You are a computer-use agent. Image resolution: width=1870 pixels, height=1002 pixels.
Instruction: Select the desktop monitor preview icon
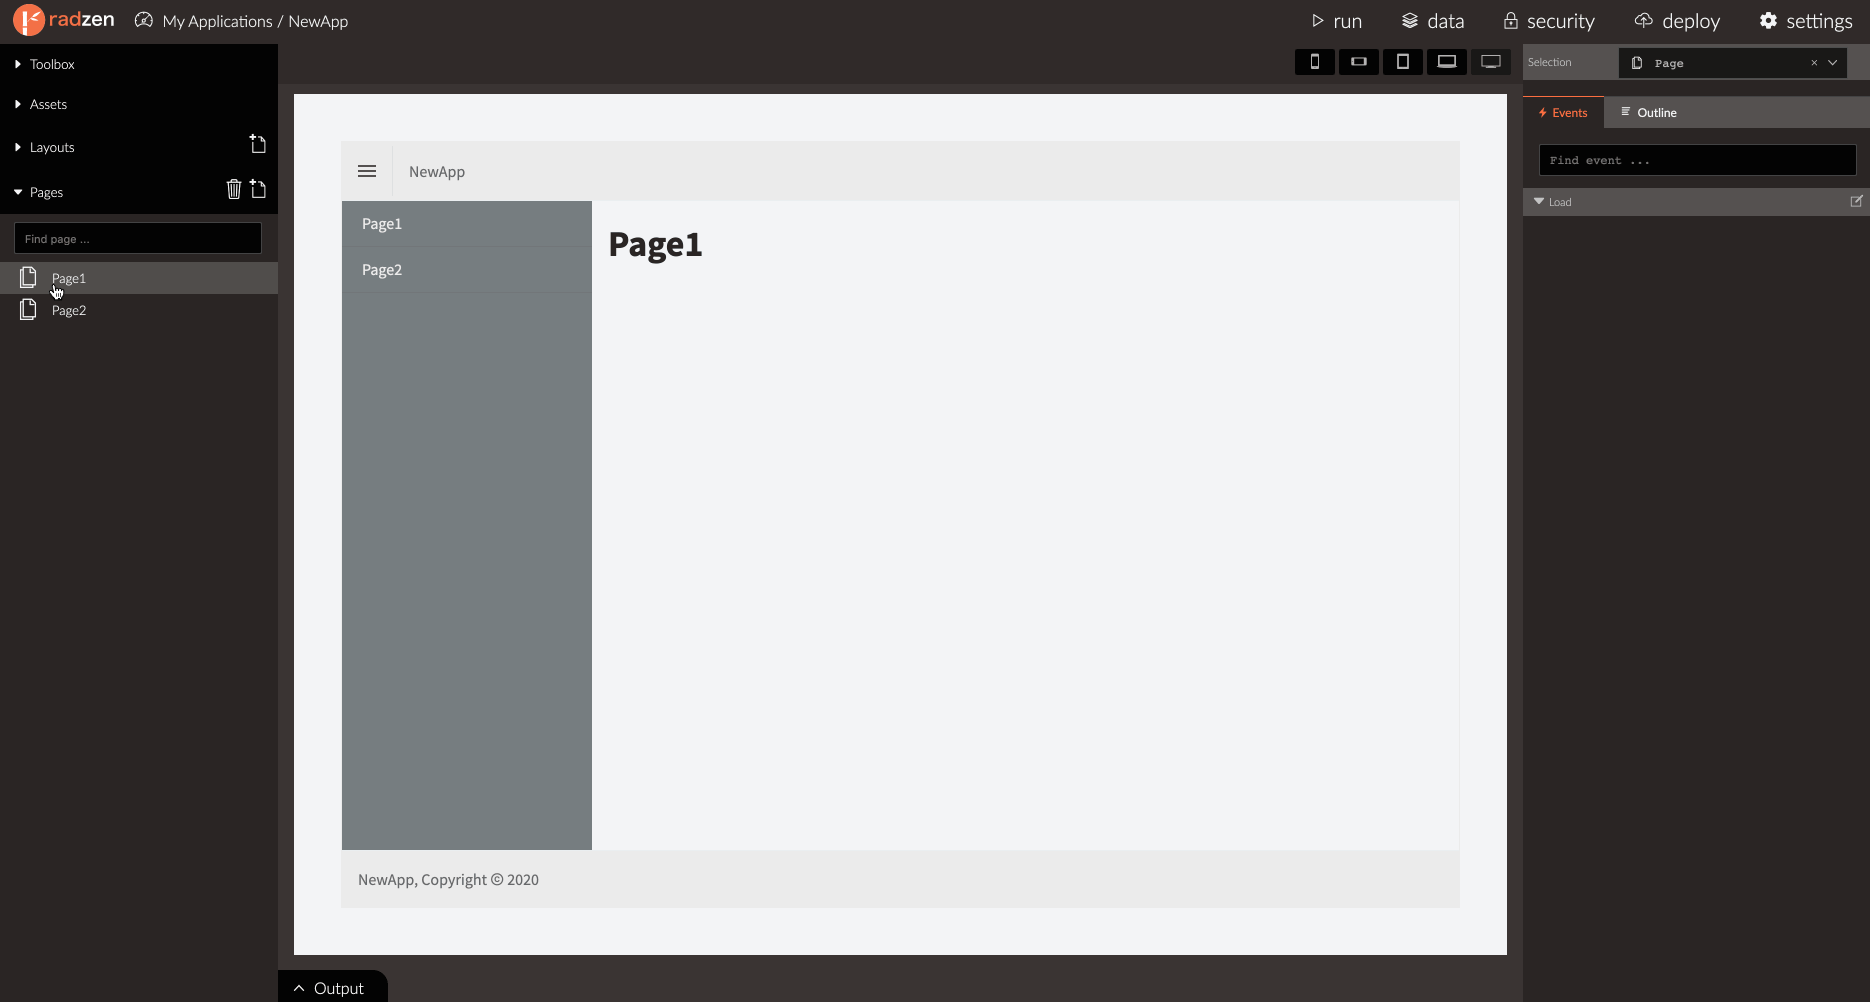(x=1490, y=62)
